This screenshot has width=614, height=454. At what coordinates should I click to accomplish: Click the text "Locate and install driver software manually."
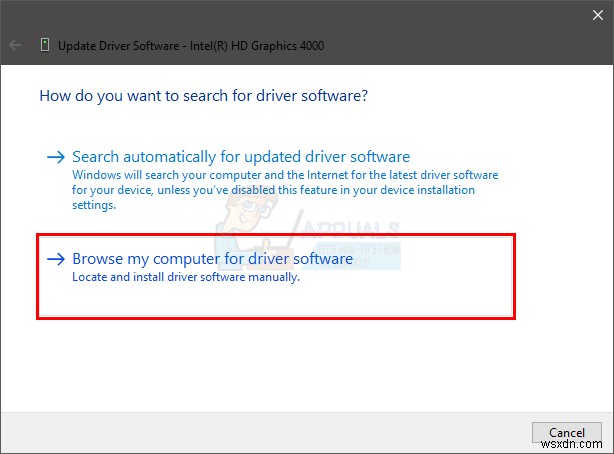186,277
